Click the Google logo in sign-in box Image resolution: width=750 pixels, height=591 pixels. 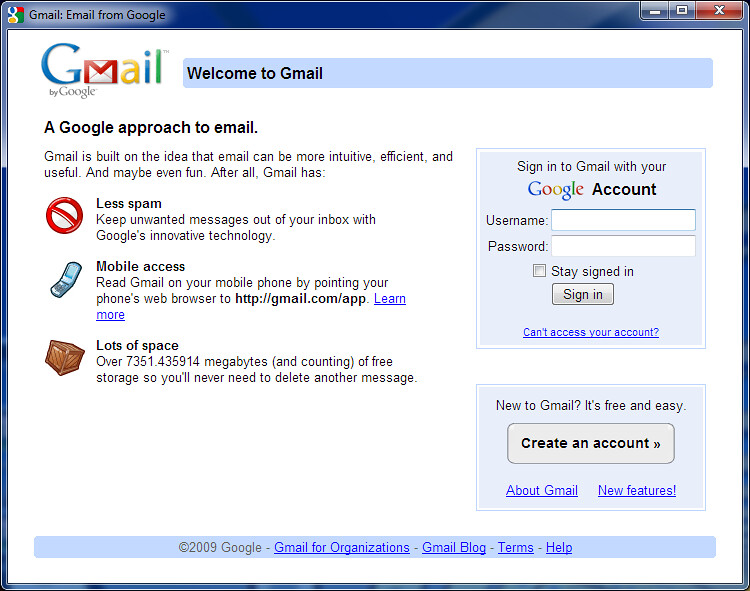[555, 190]
